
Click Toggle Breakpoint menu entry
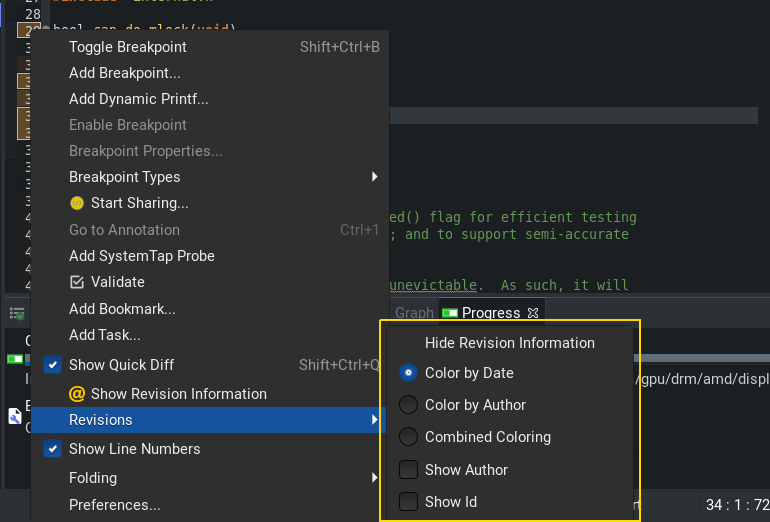[x=128, y=47]
